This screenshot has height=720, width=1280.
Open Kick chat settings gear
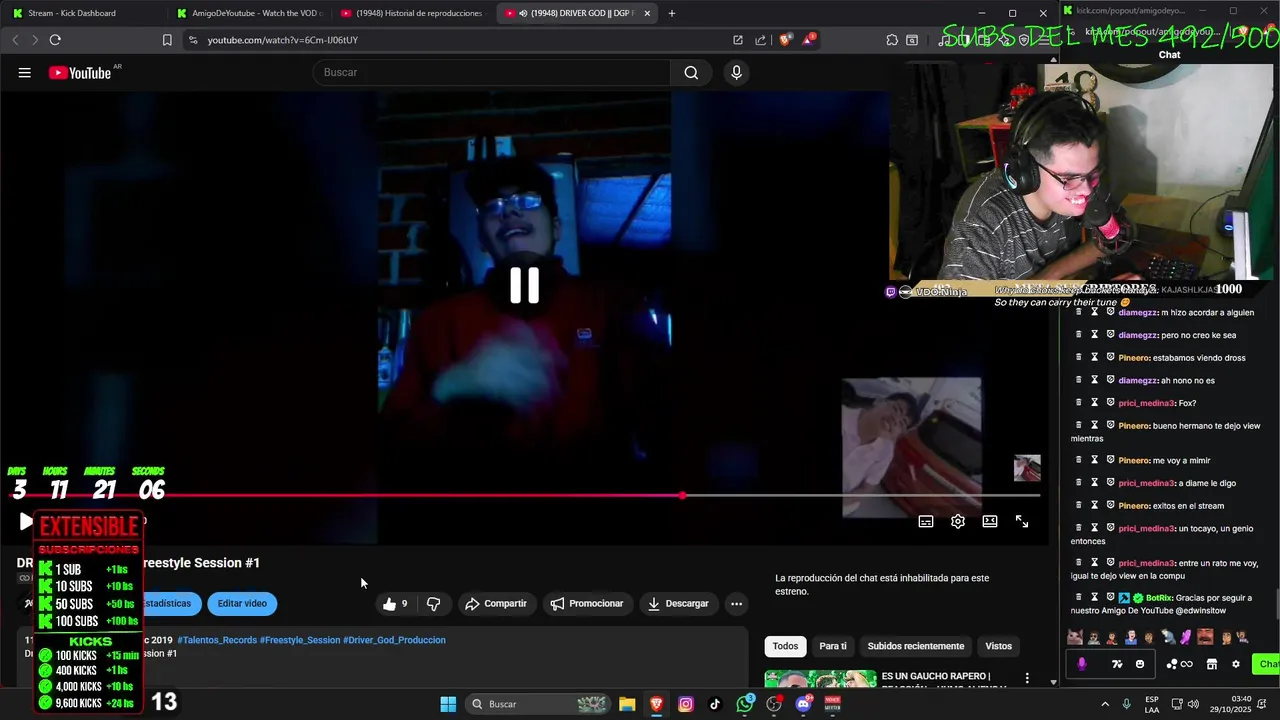coord(1236,664)
